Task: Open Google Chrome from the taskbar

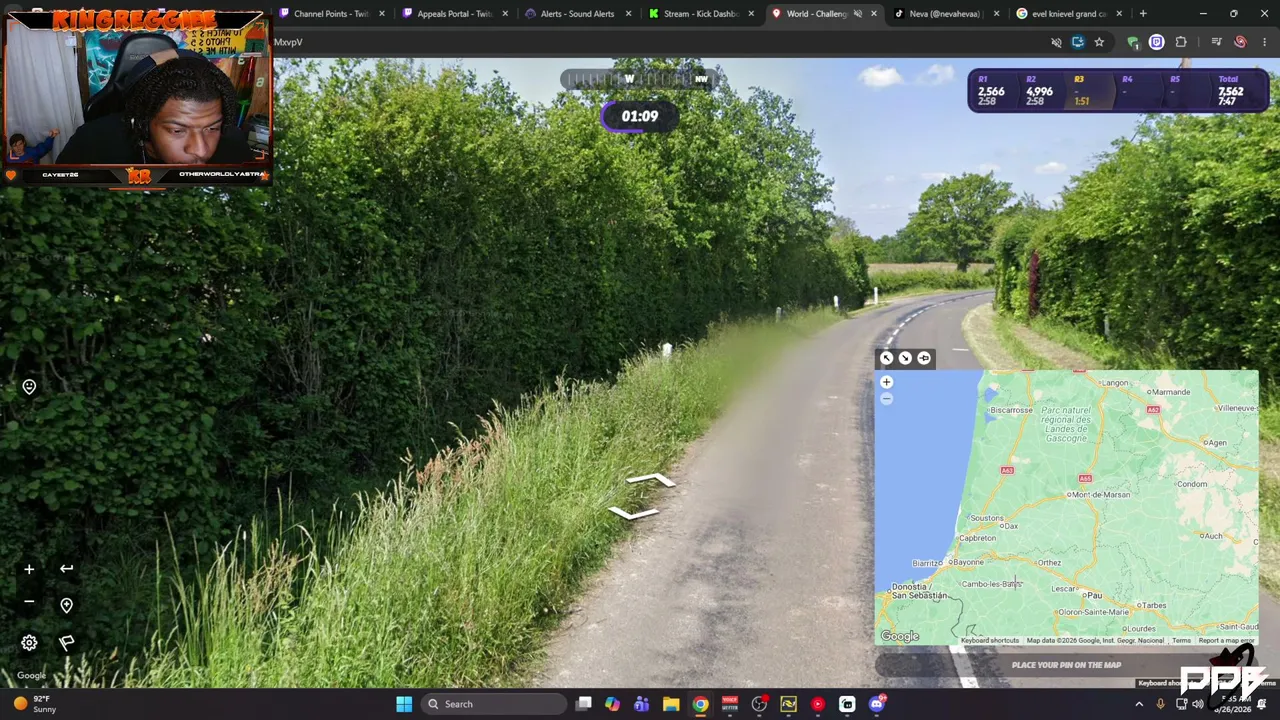Action: [x=700, y=704]
